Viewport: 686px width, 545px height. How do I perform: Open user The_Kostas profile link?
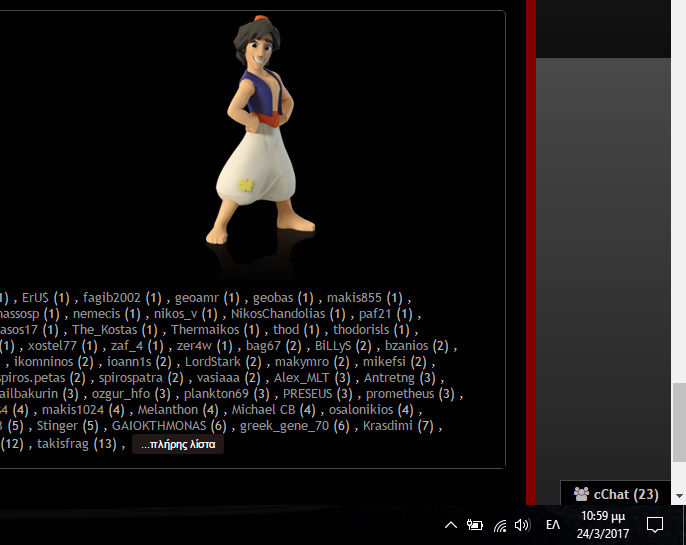pyautogui.click(x=105, y=330)
